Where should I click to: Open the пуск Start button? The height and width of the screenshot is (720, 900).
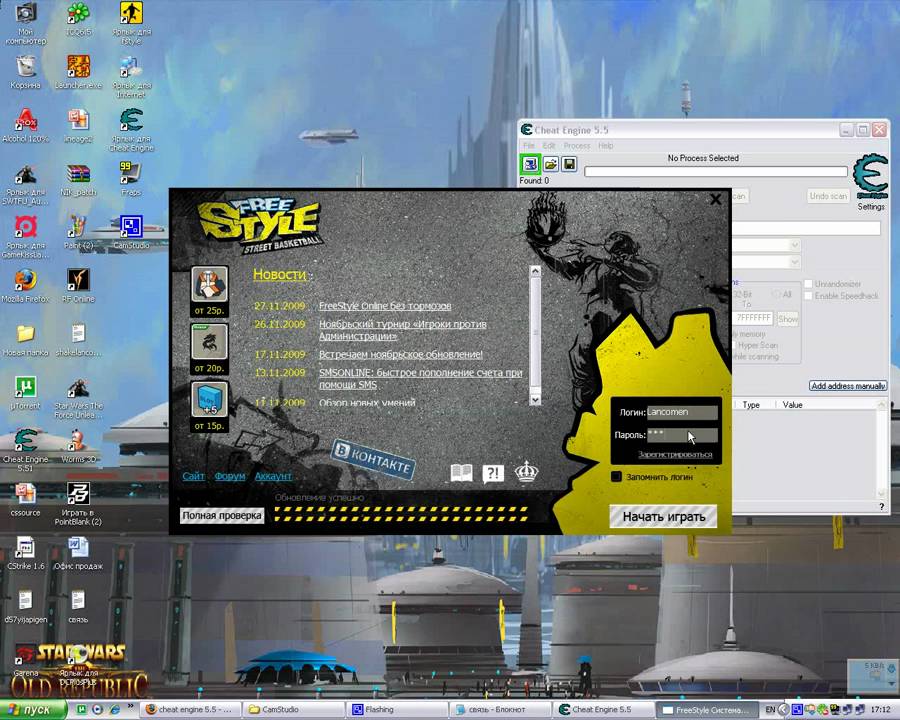33,710
